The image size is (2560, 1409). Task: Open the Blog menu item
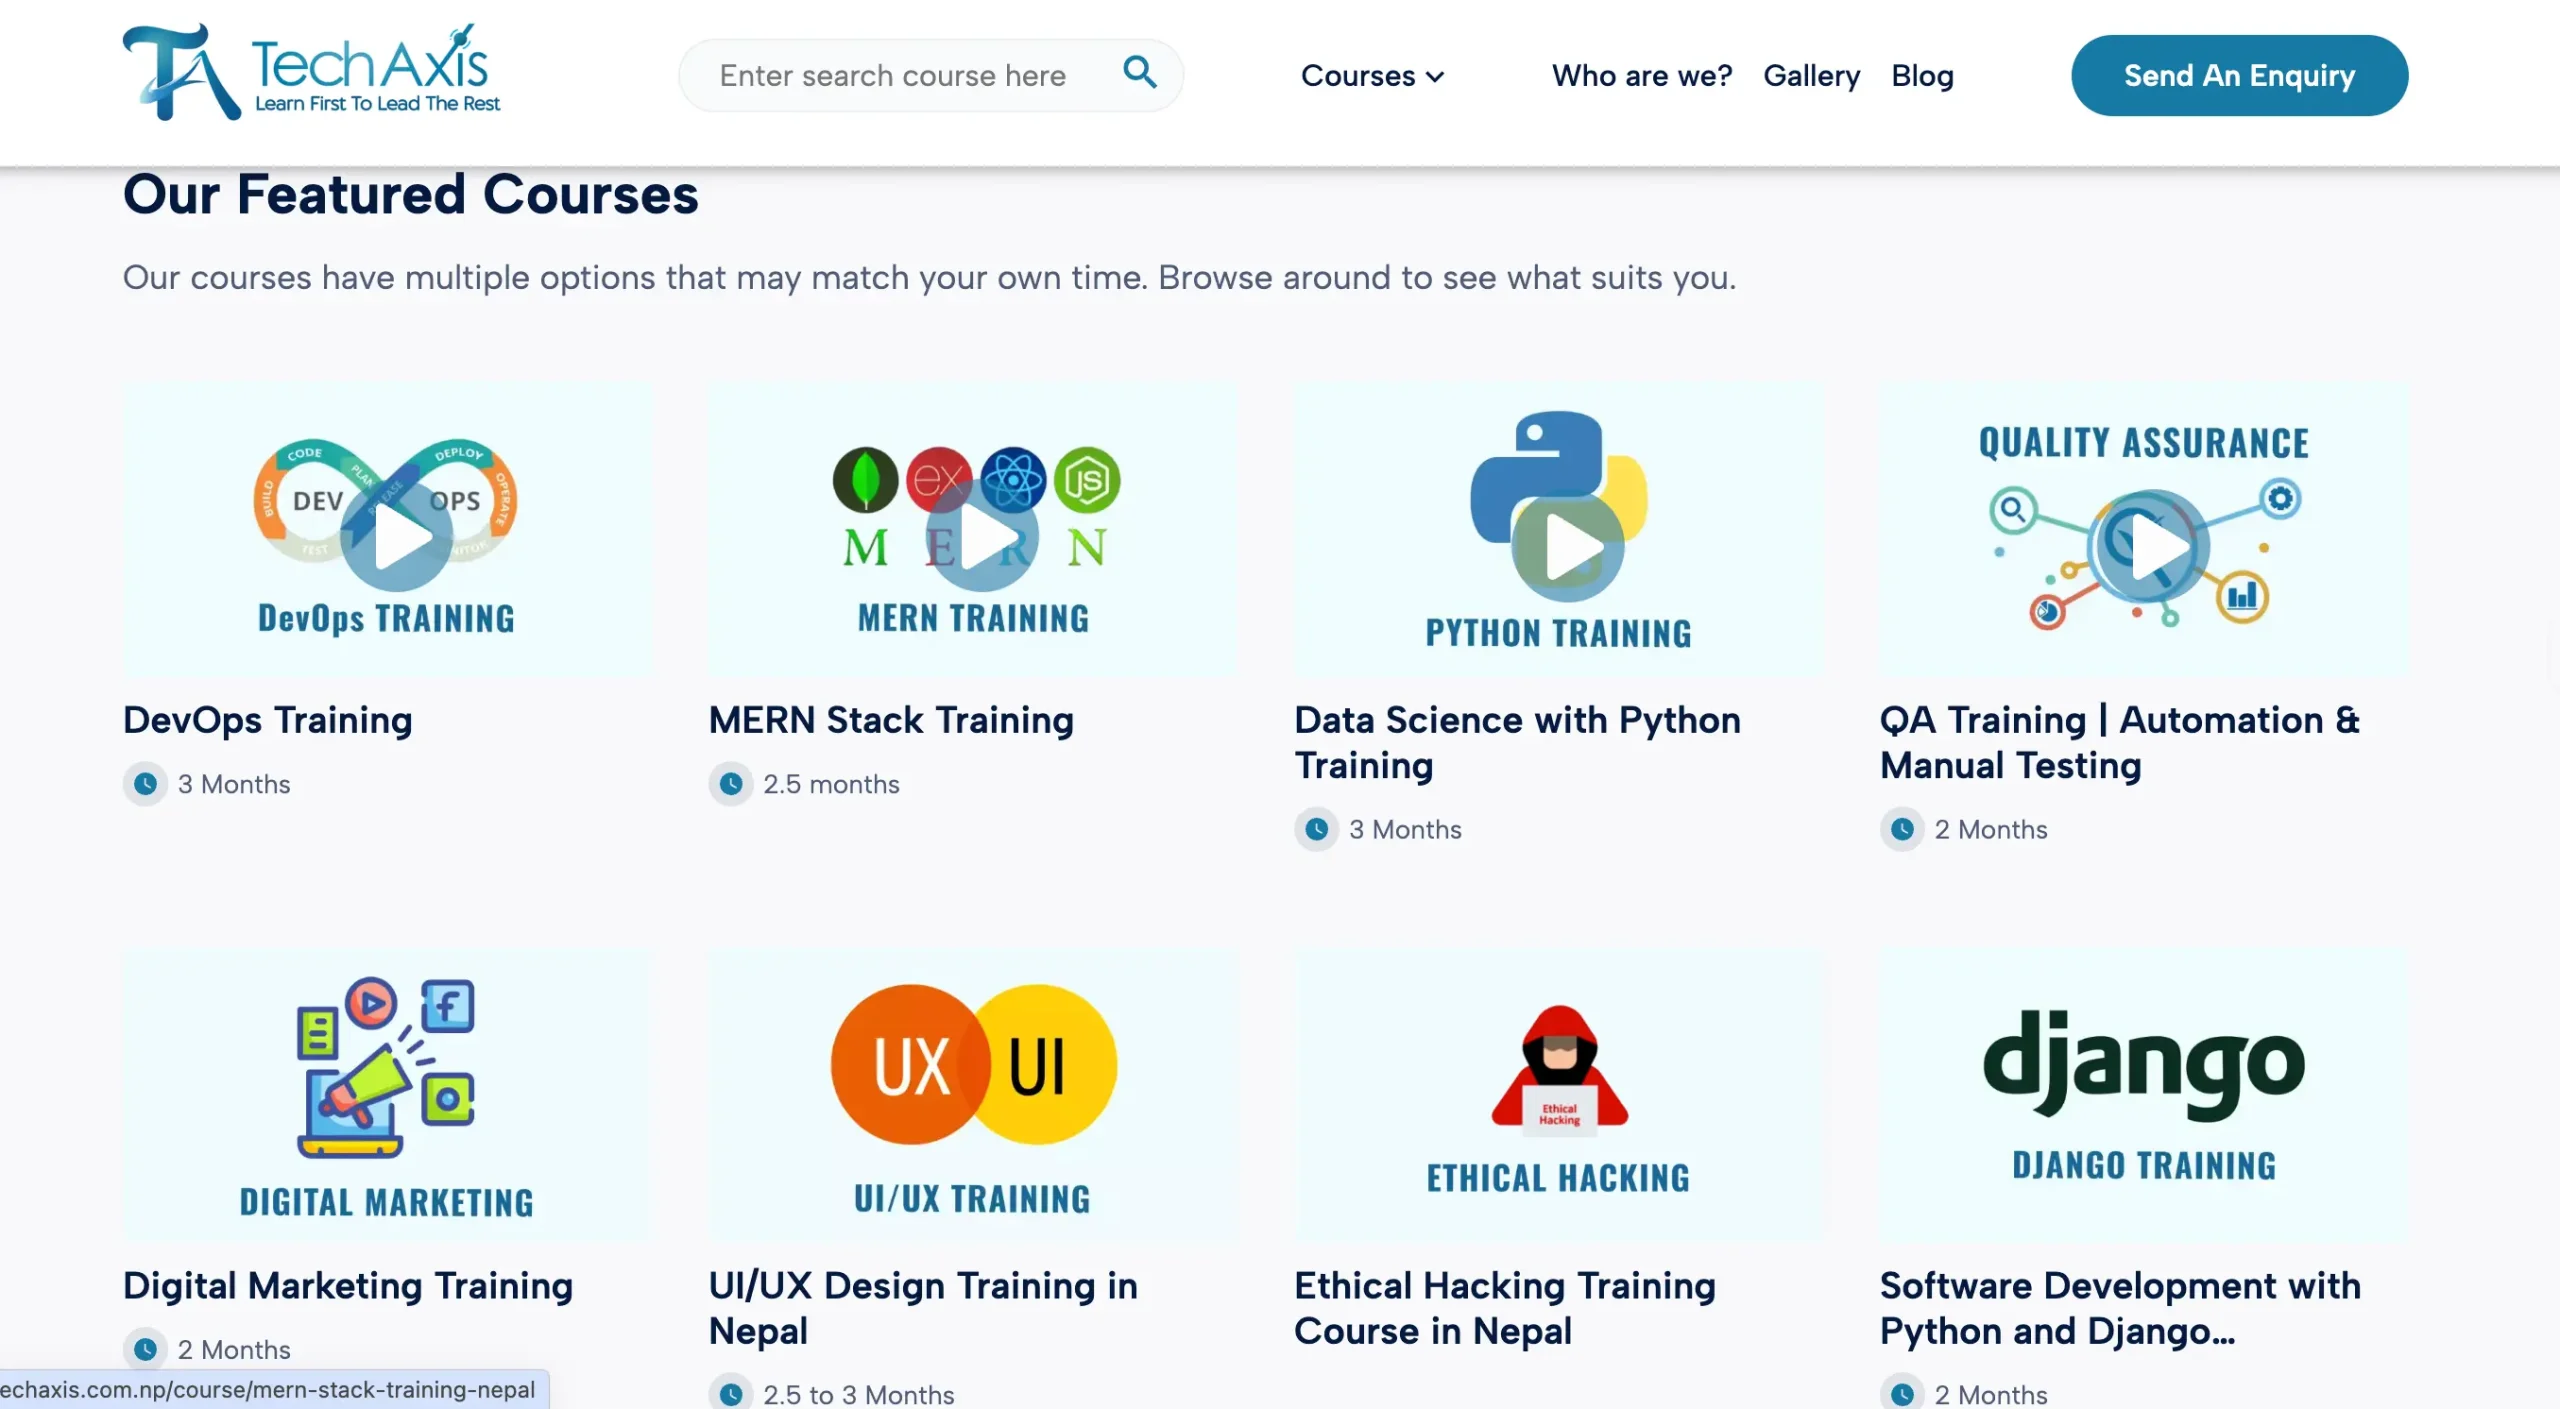[x=1922, y=76]
